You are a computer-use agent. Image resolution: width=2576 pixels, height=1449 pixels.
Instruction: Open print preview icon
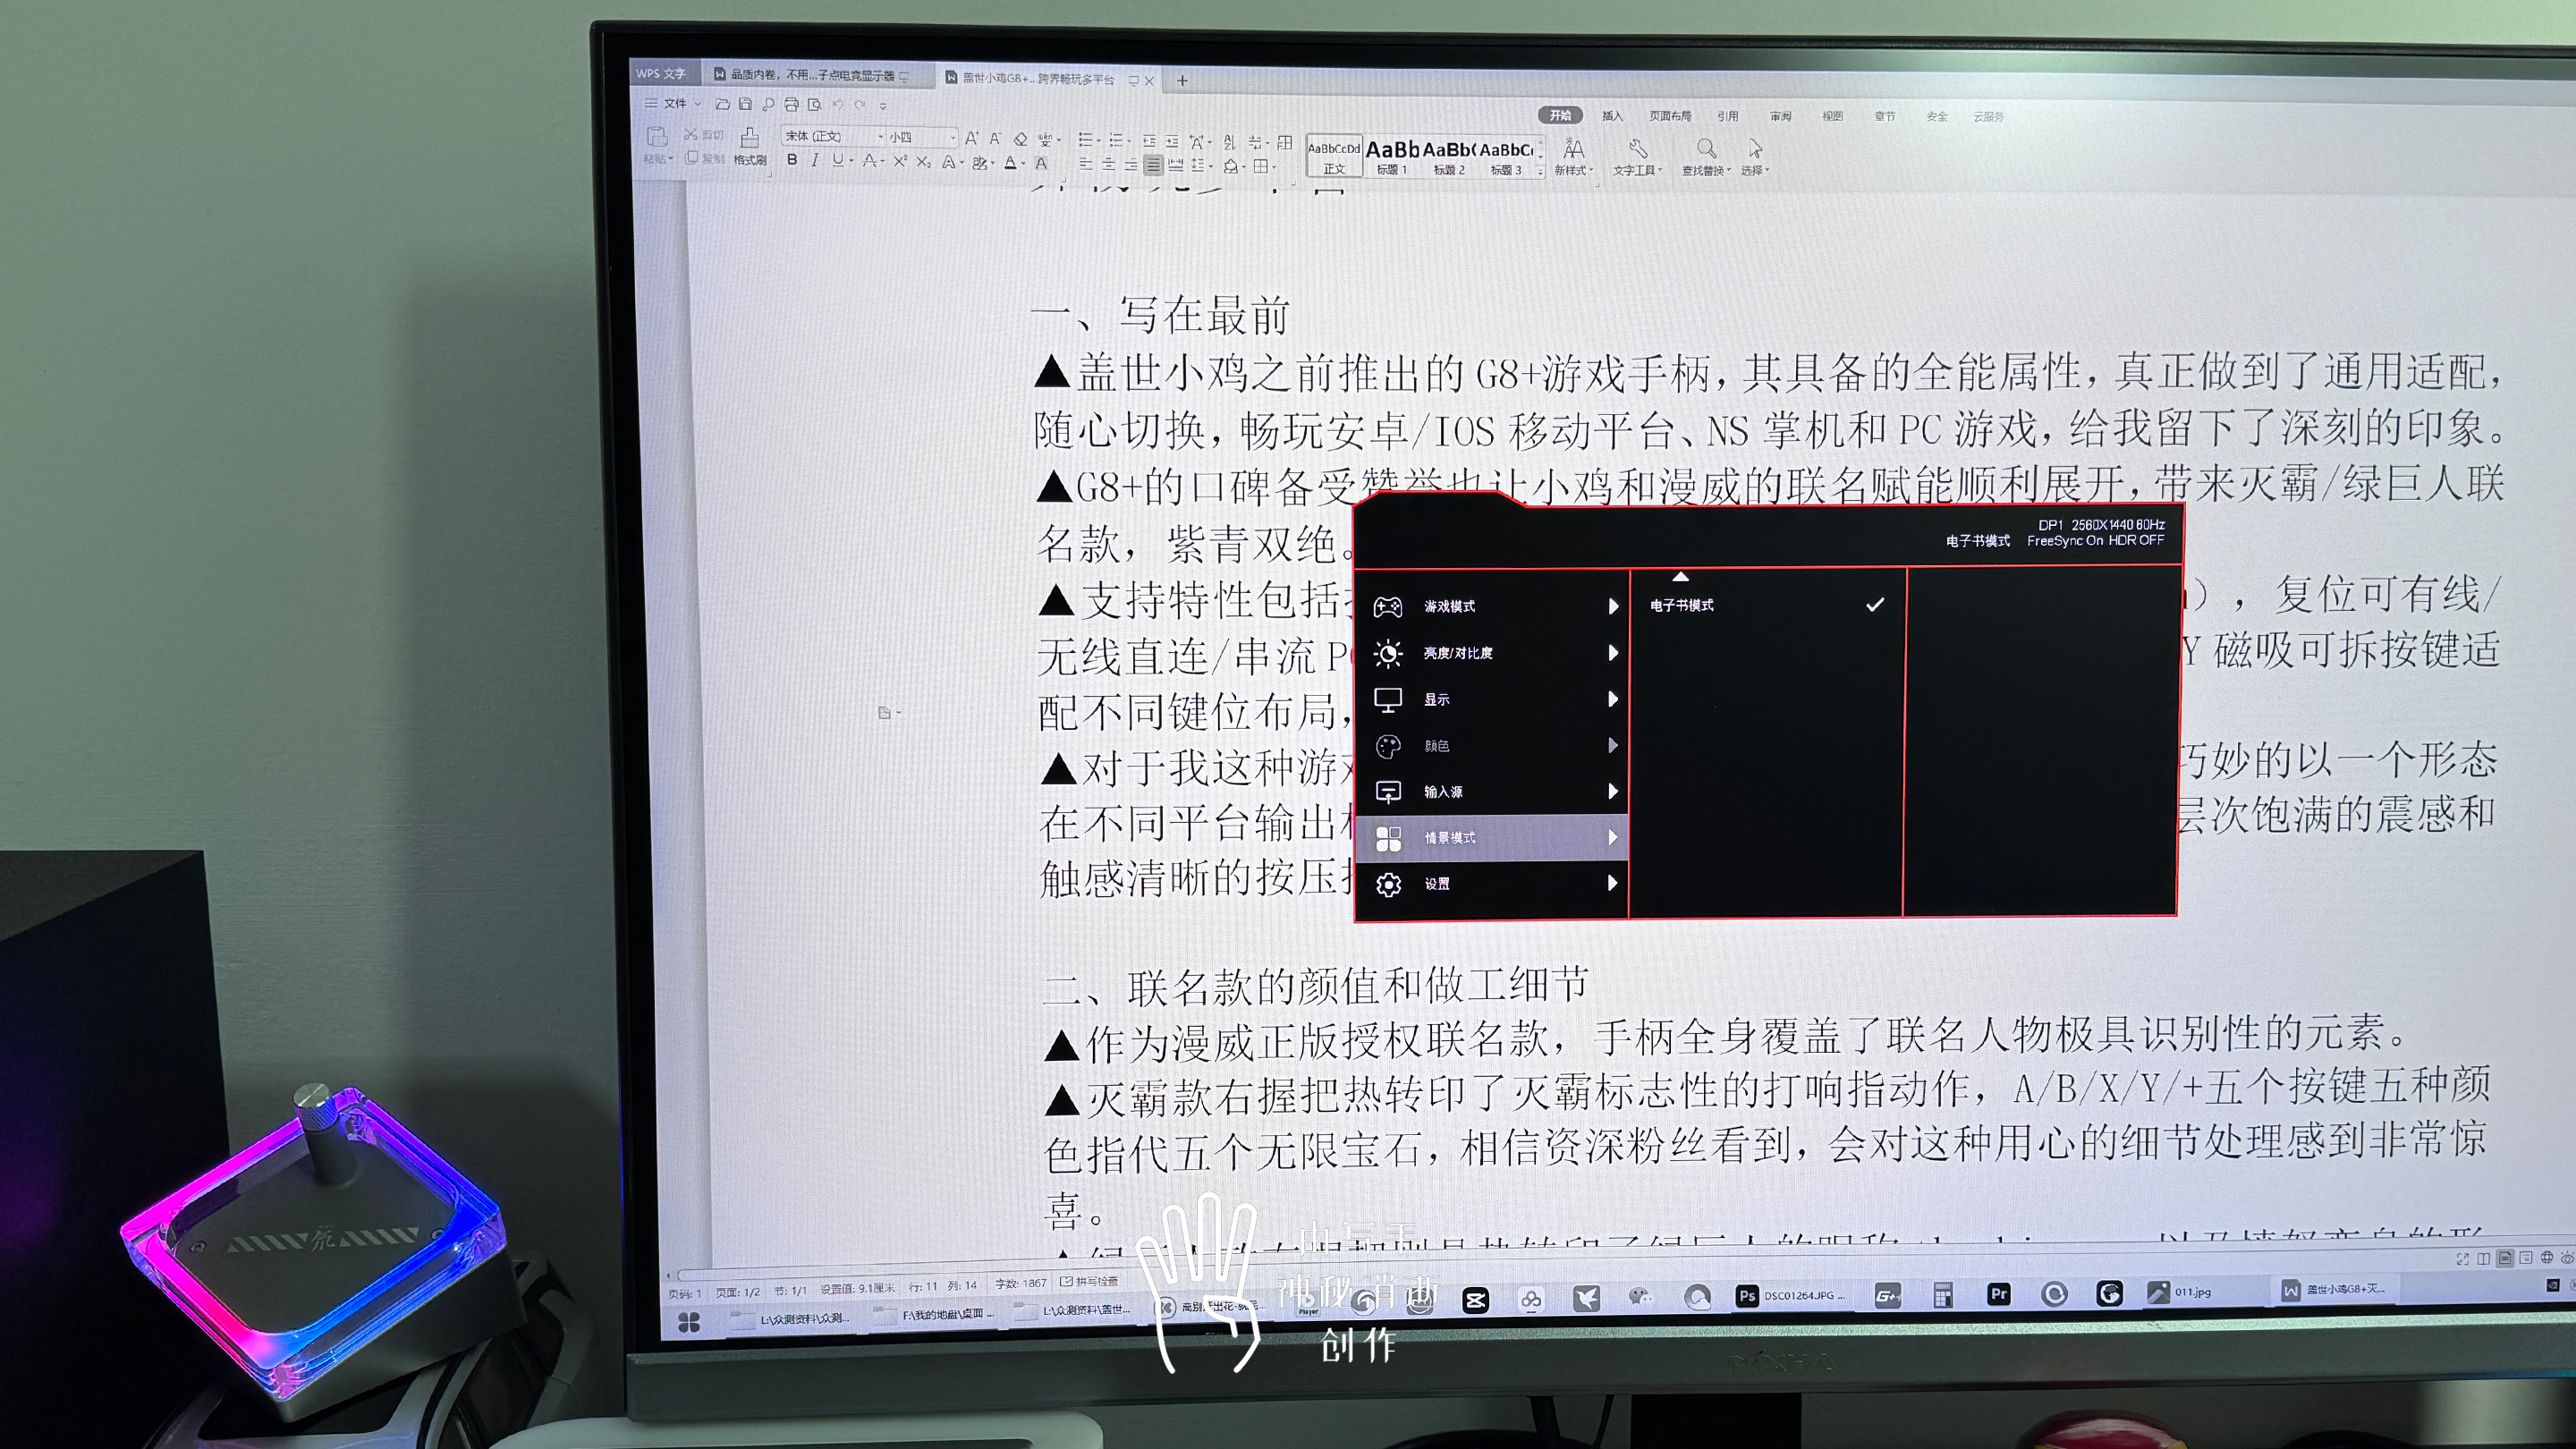[x=814, y=104]
